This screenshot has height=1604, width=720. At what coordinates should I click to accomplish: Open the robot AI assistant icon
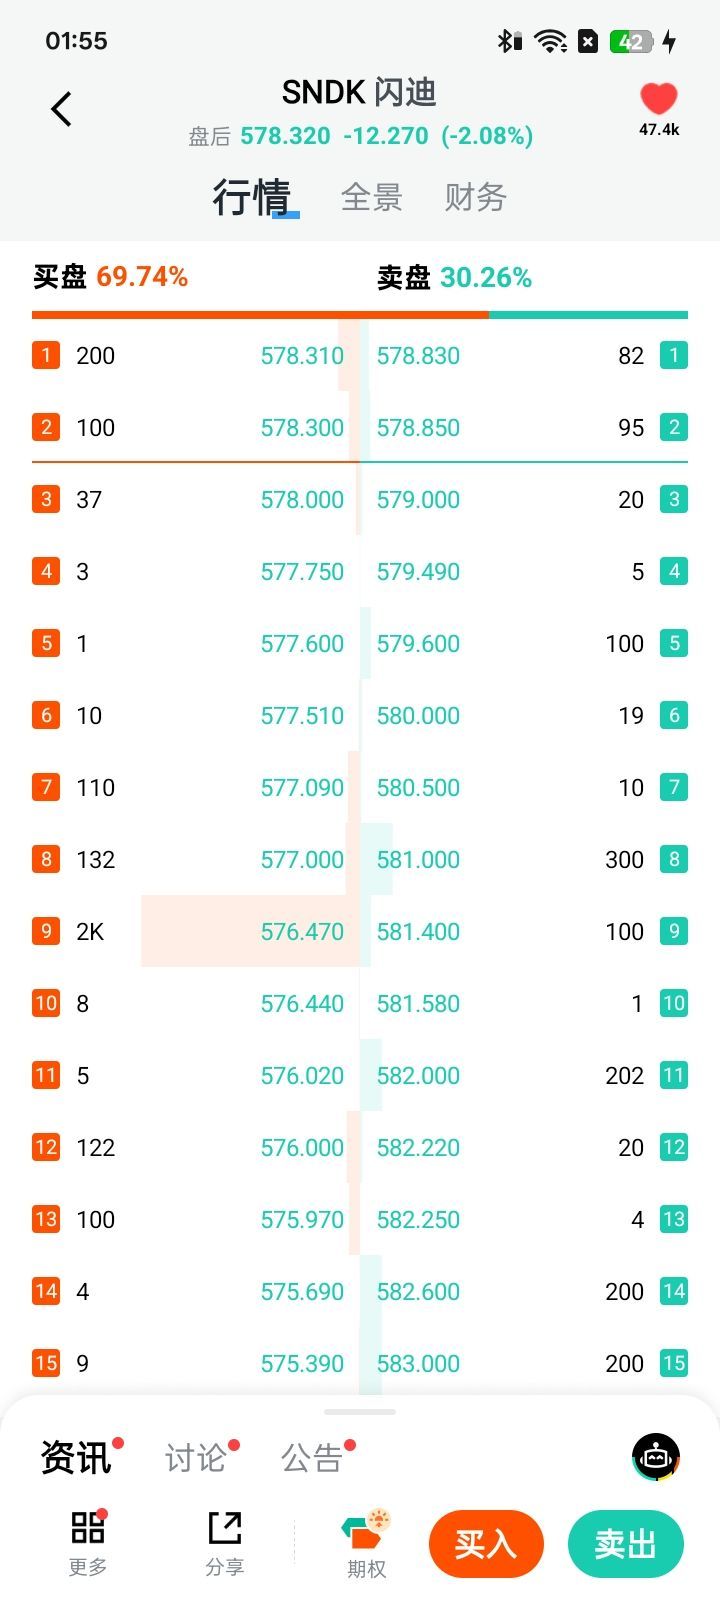click(656, 1457)
